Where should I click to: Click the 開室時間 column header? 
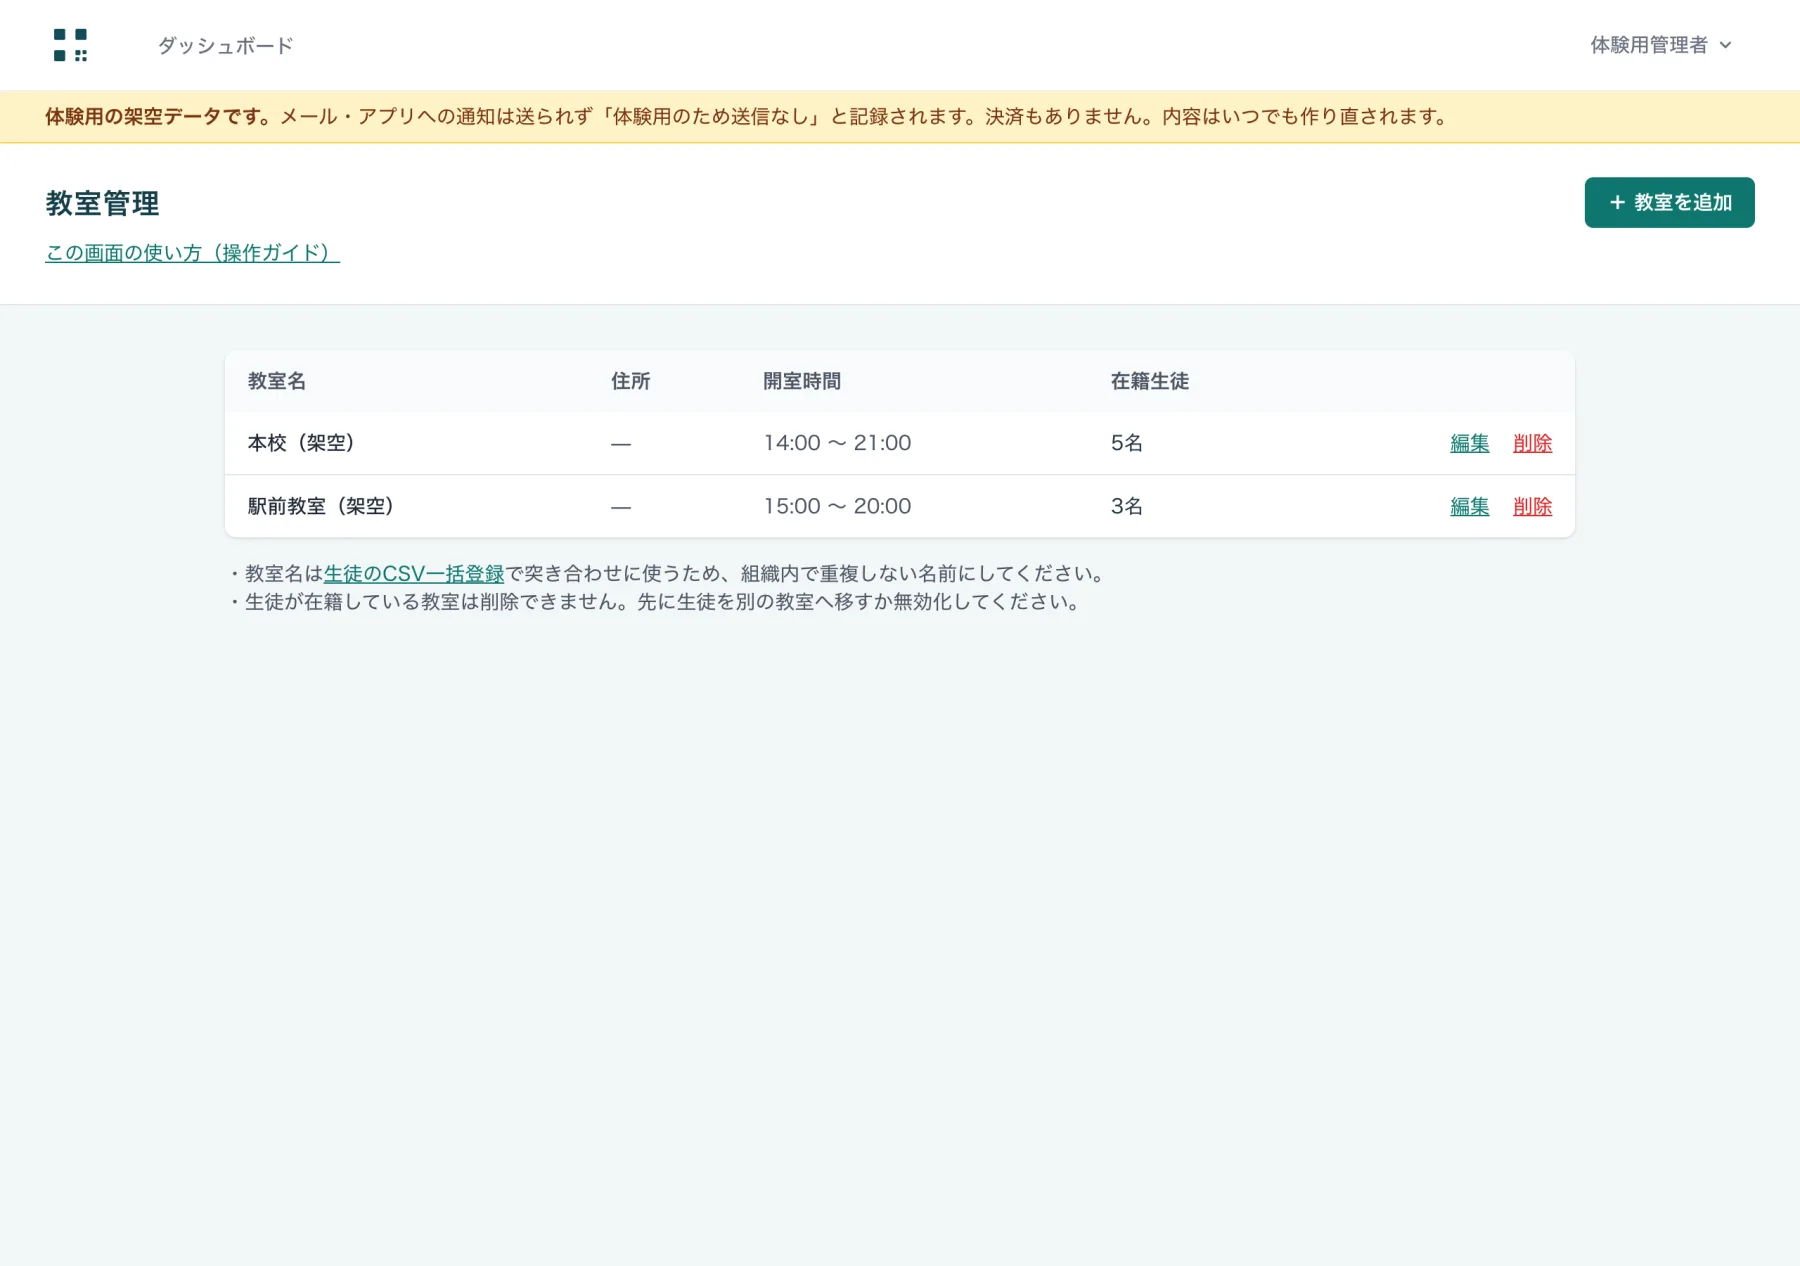pyautogui.click(x=802, y=381)
